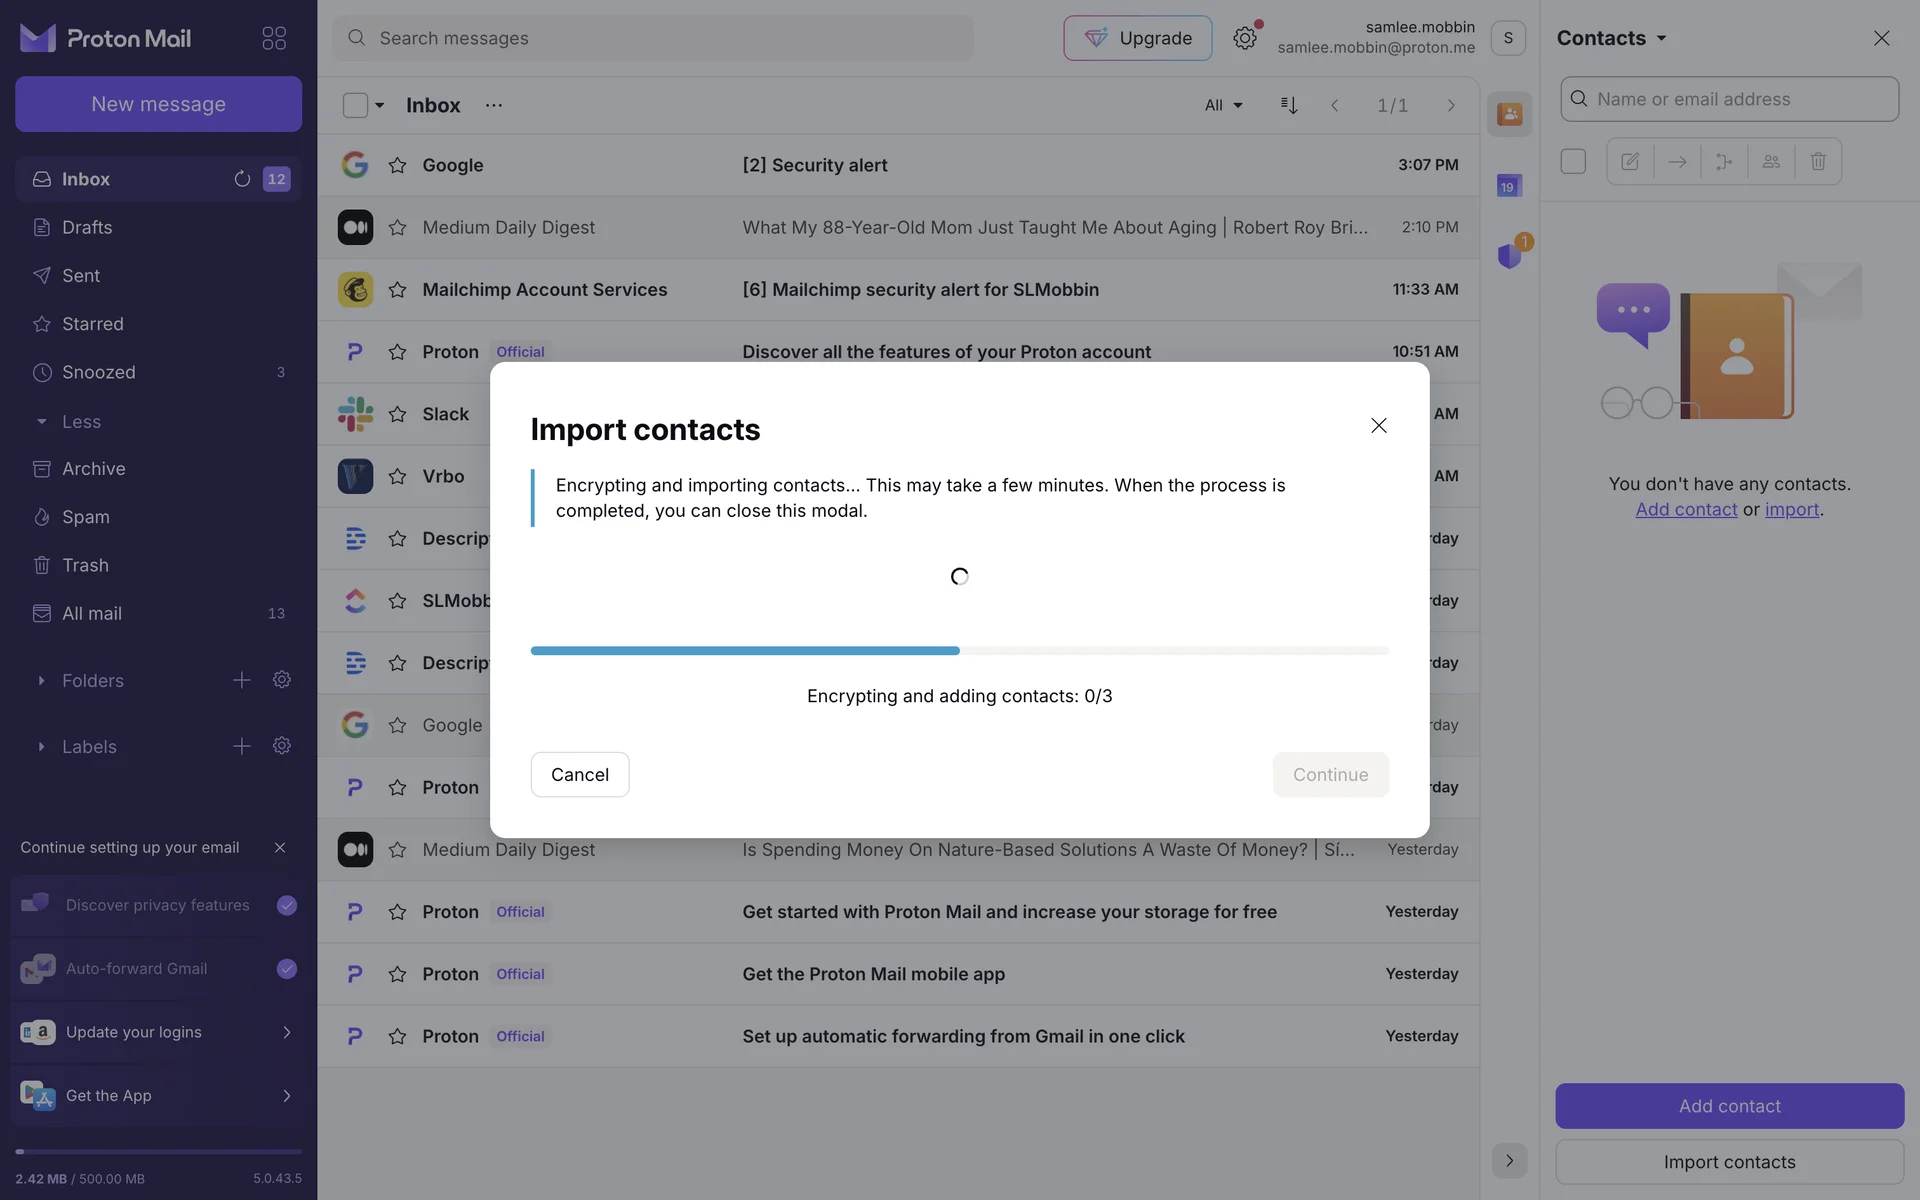
Task: Go to the Starred folder
Action: point(92,324)
